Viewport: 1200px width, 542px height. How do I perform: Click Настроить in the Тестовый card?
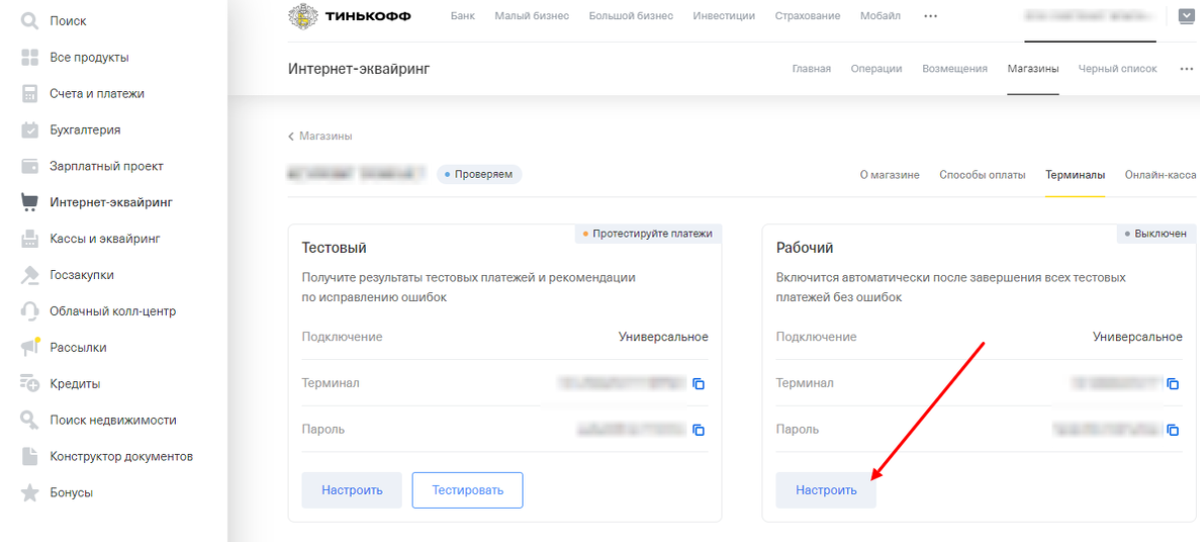pyautogui.click(x=352, y=490)
